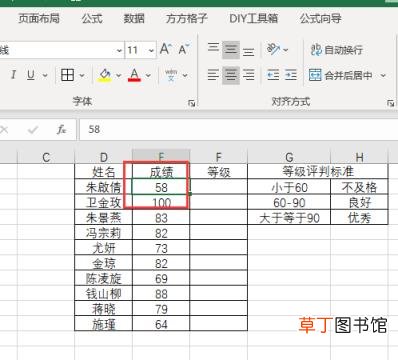This screenshot has height=360, width=398.
Task: Open the font size dropdown showing 11
Action: [151, 51]
